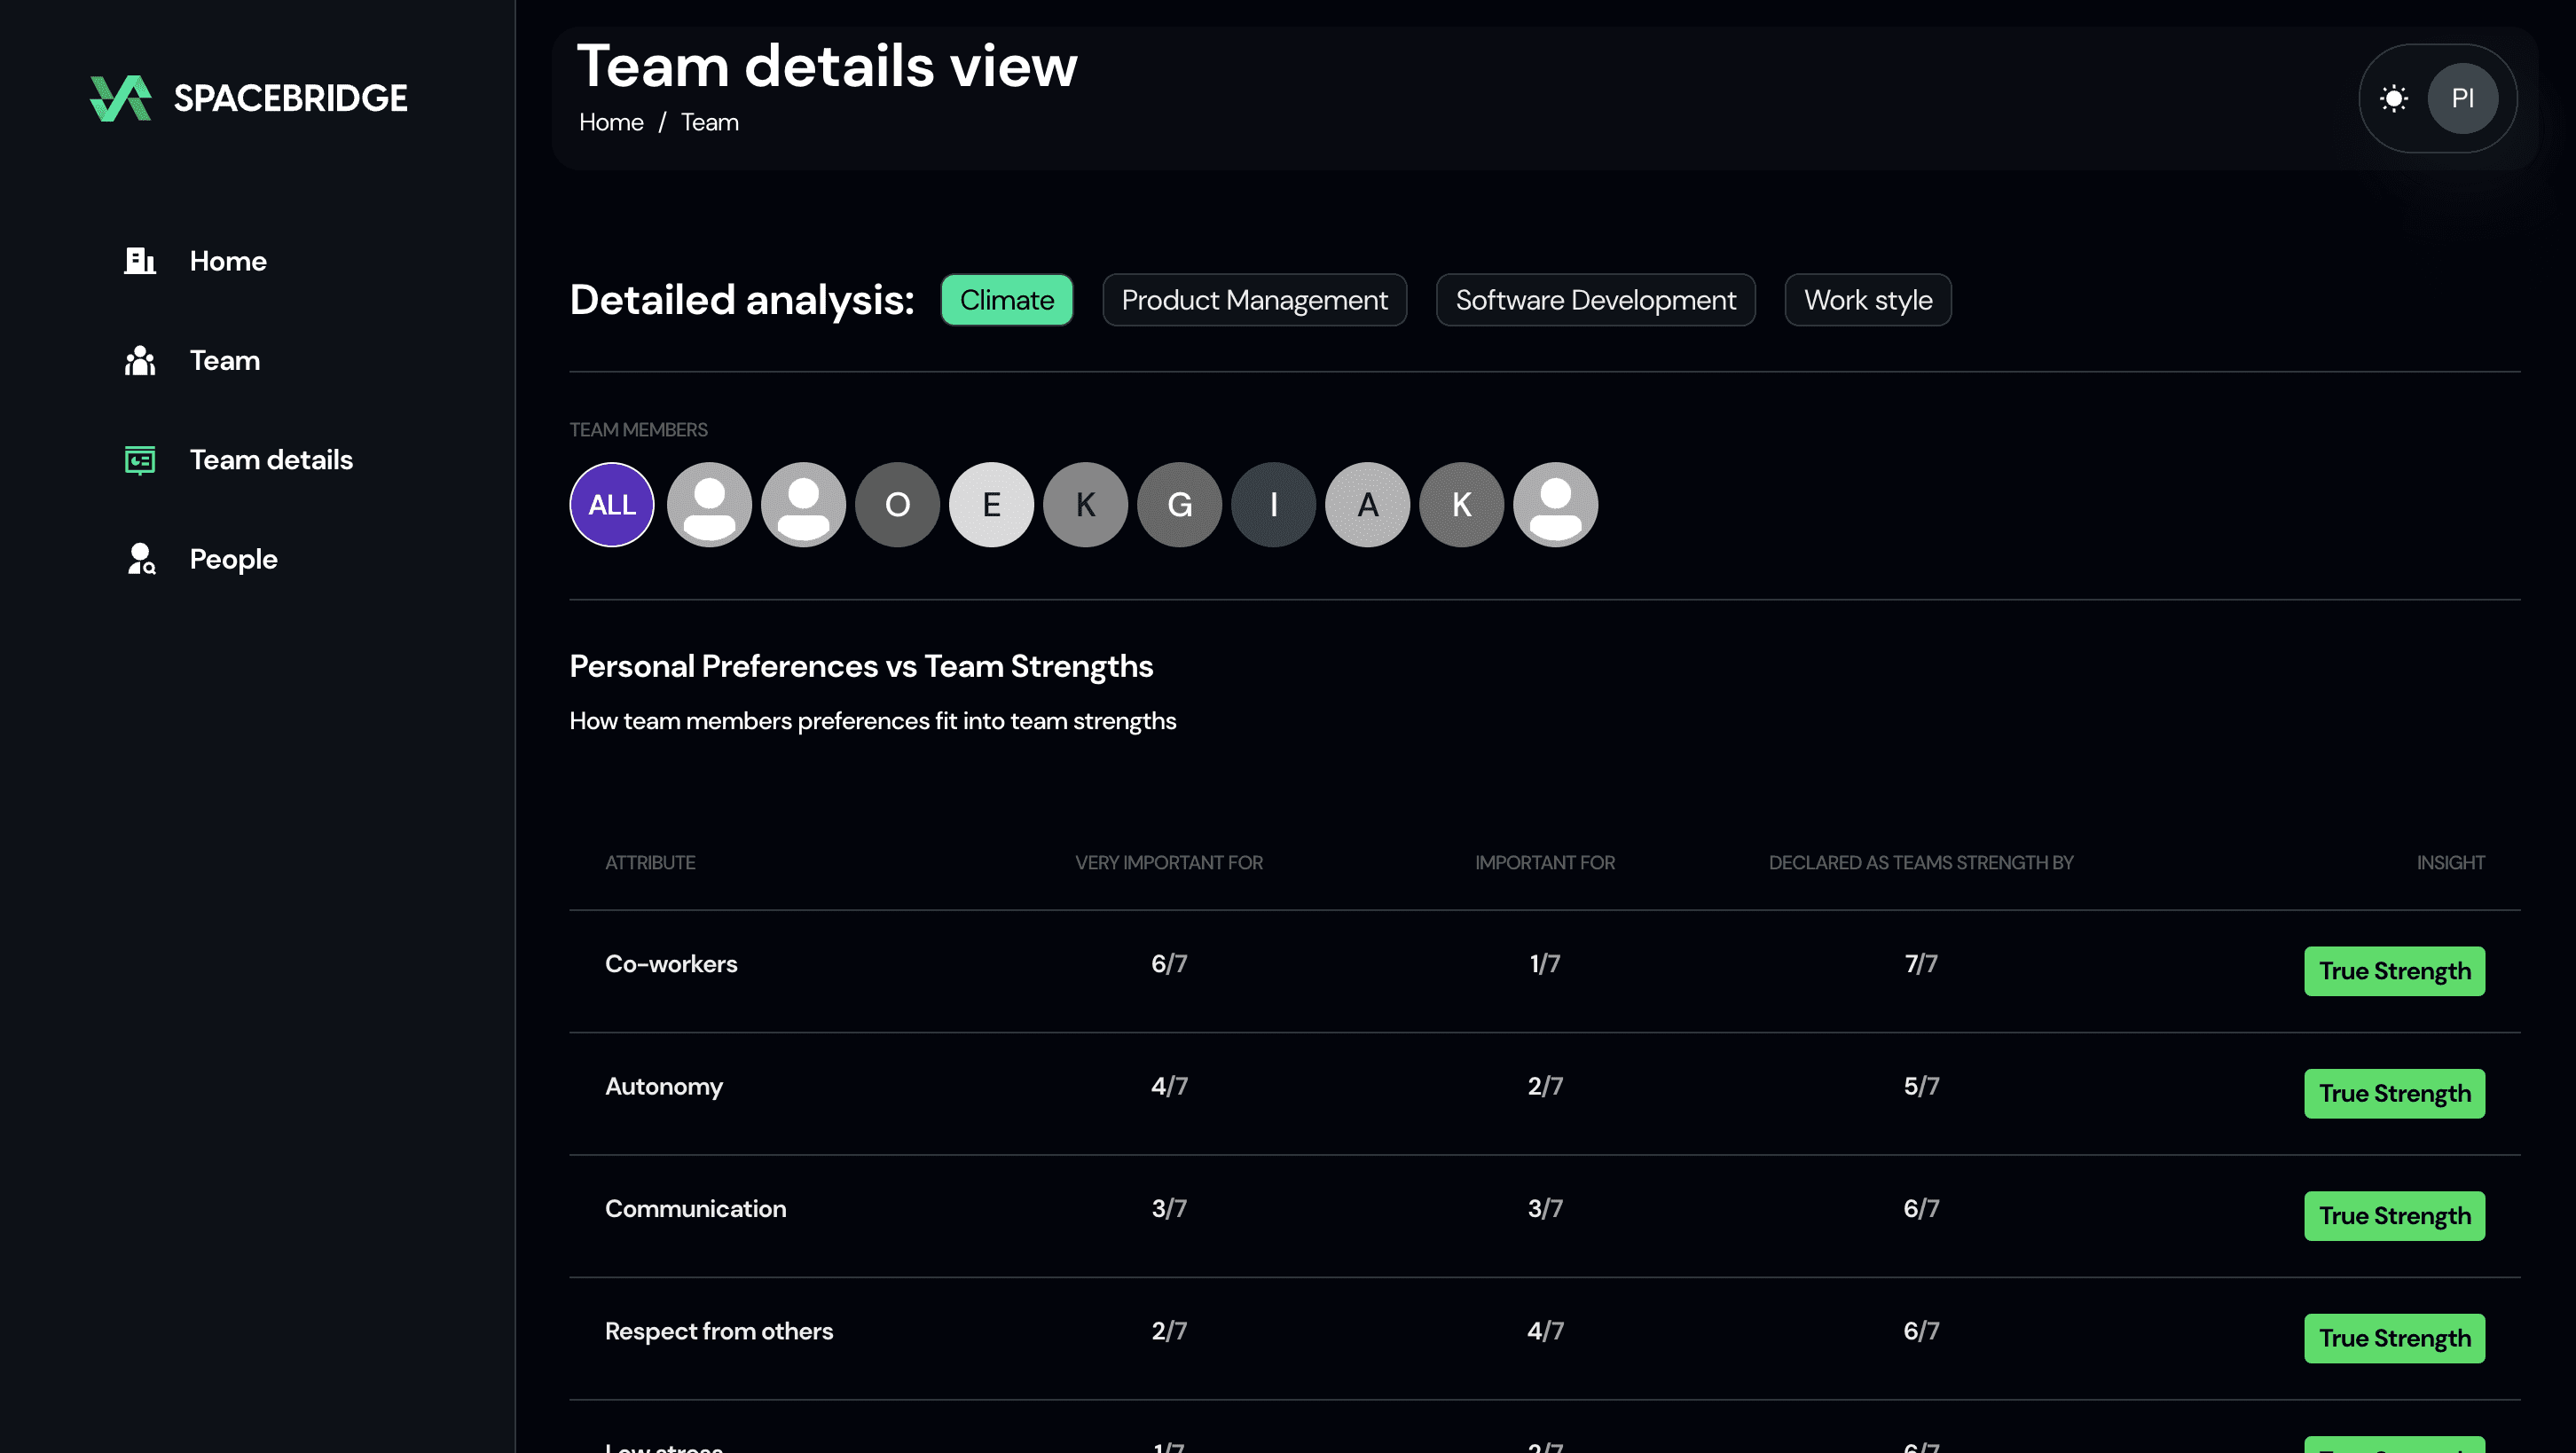The height and width of the screenshot is (1453, 2576).
Task: Select the first anonymous member avatar
Action: tap(709, 504)
